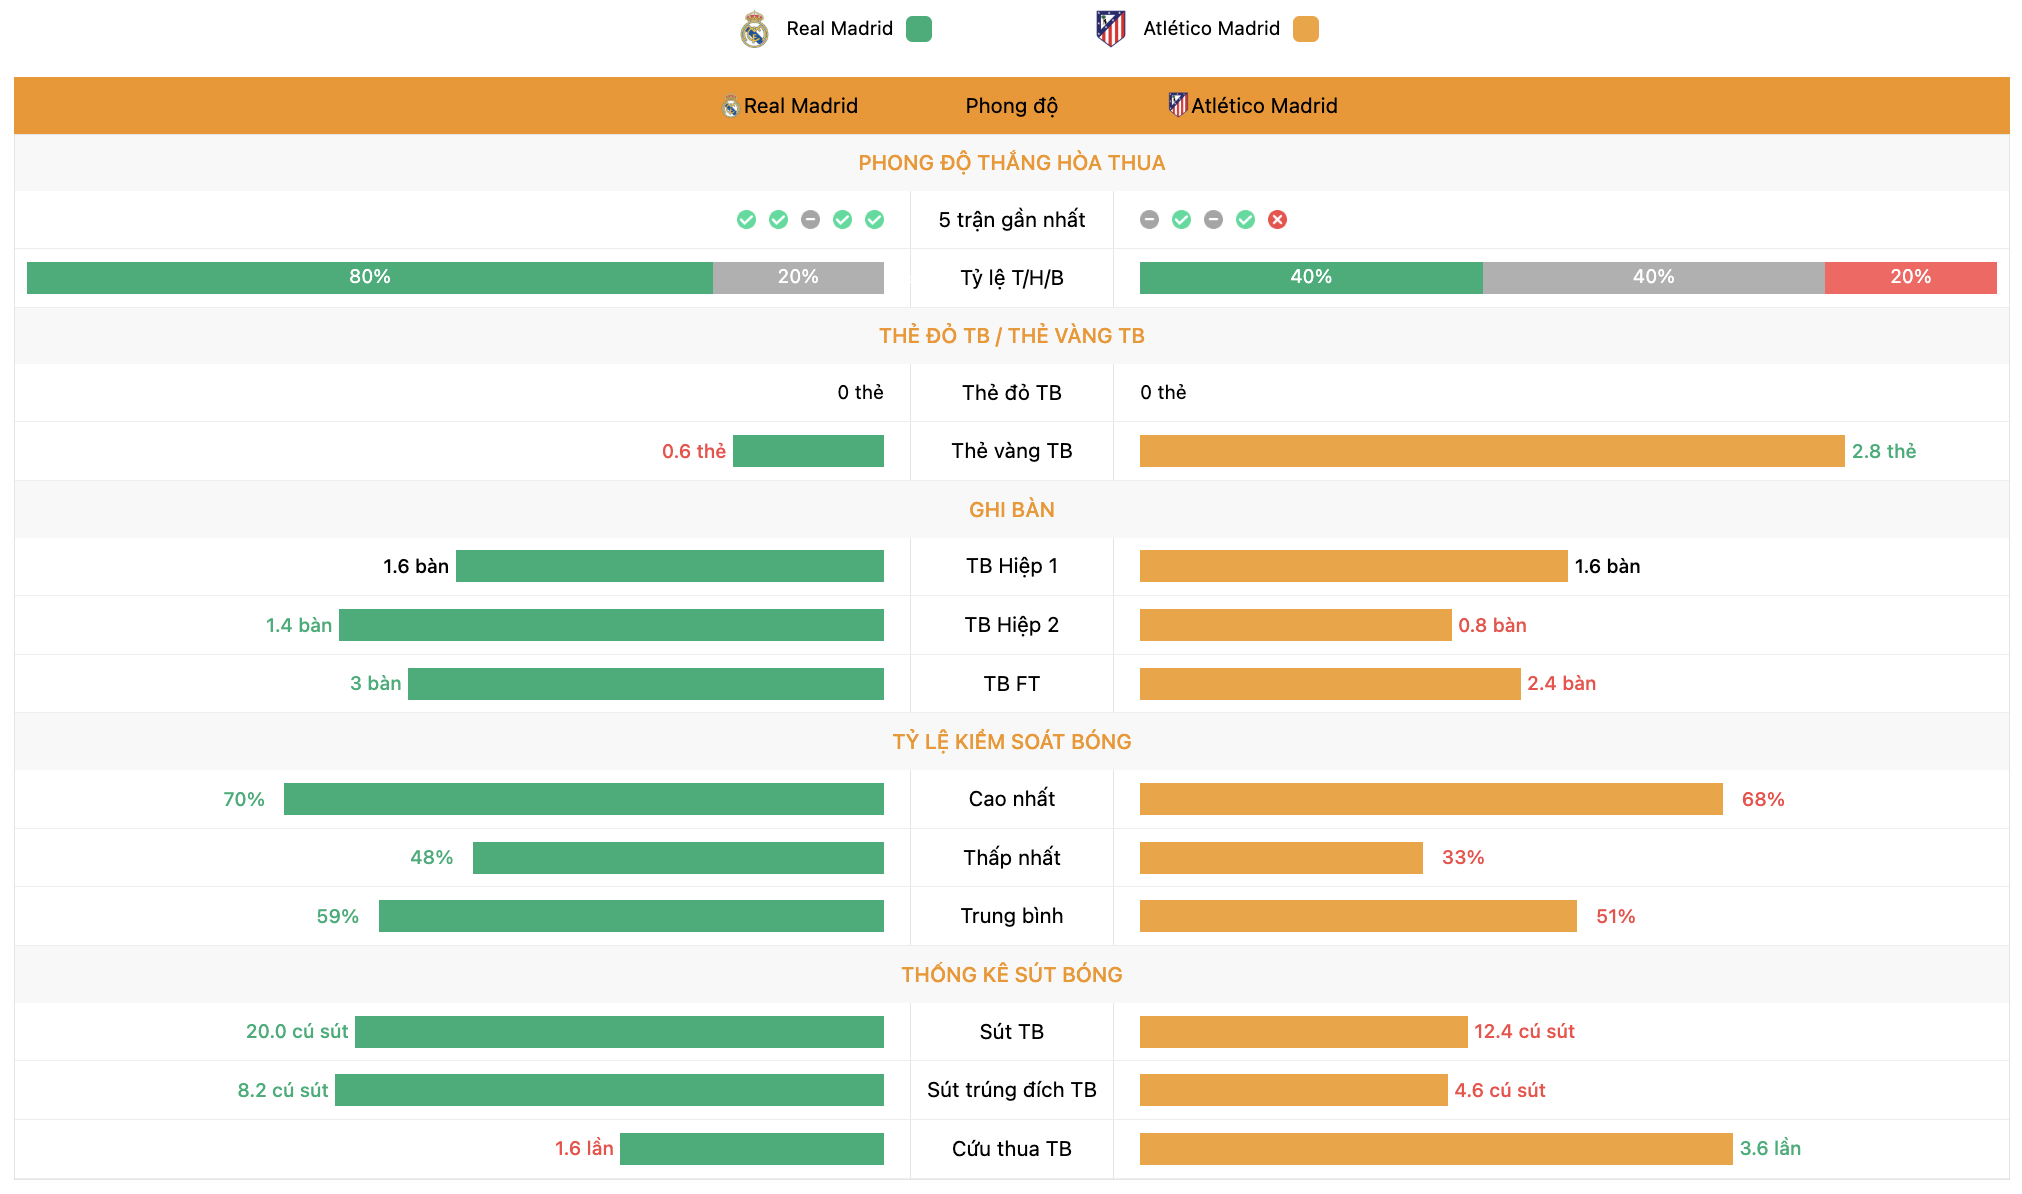Click the Thẻ đỏ TB row label
2022x1194 pixels.
pyautogui.click(x=1011, y=393)
